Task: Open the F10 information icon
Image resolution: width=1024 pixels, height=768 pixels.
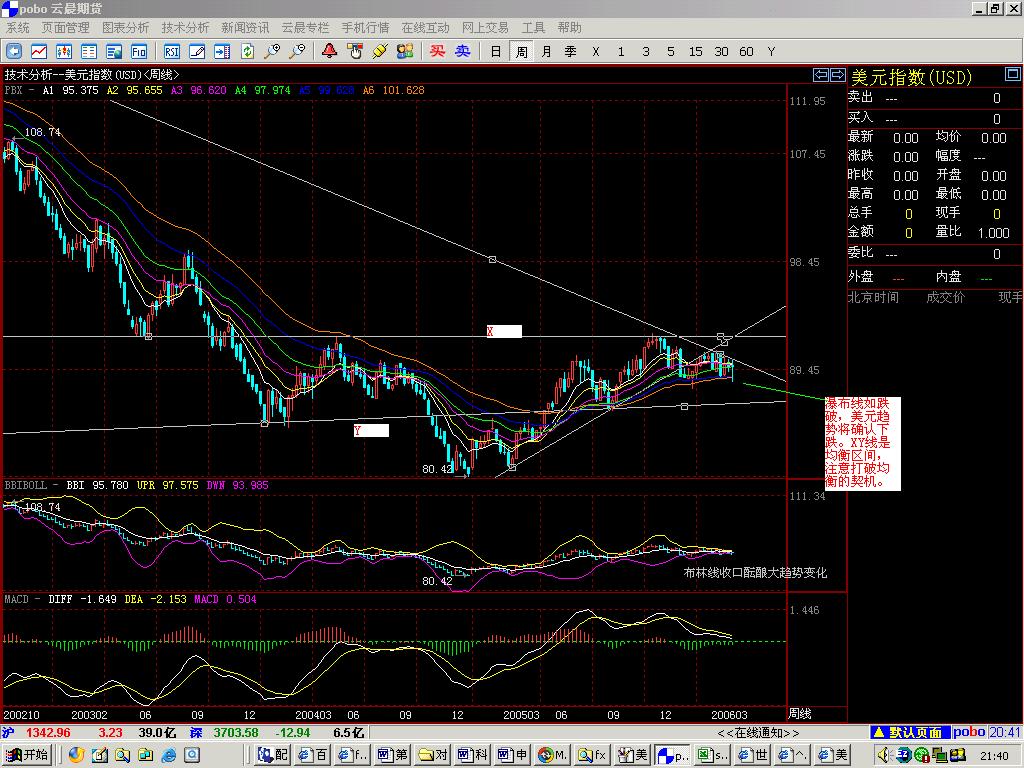Action: point(139,51)
